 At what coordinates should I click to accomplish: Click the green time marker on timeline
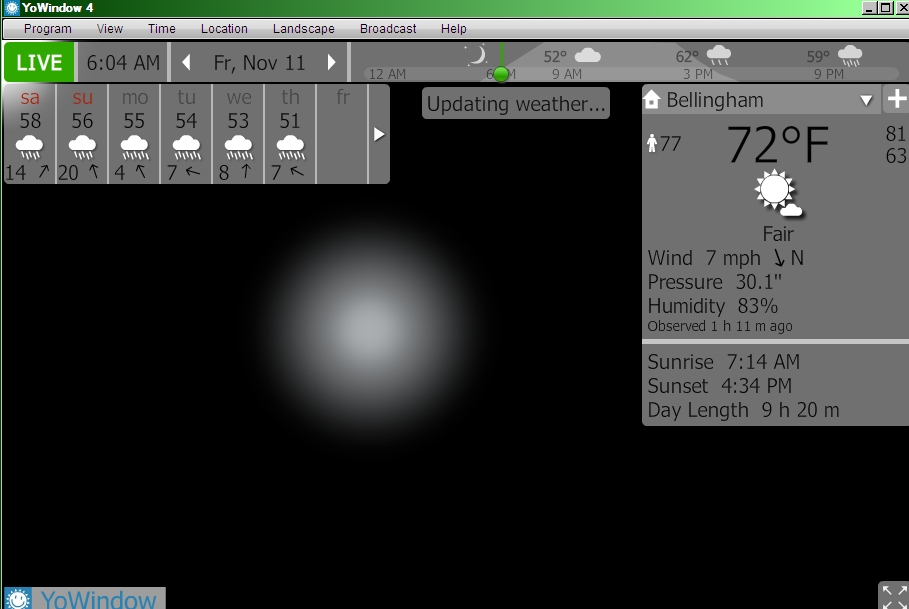(501, 74)
